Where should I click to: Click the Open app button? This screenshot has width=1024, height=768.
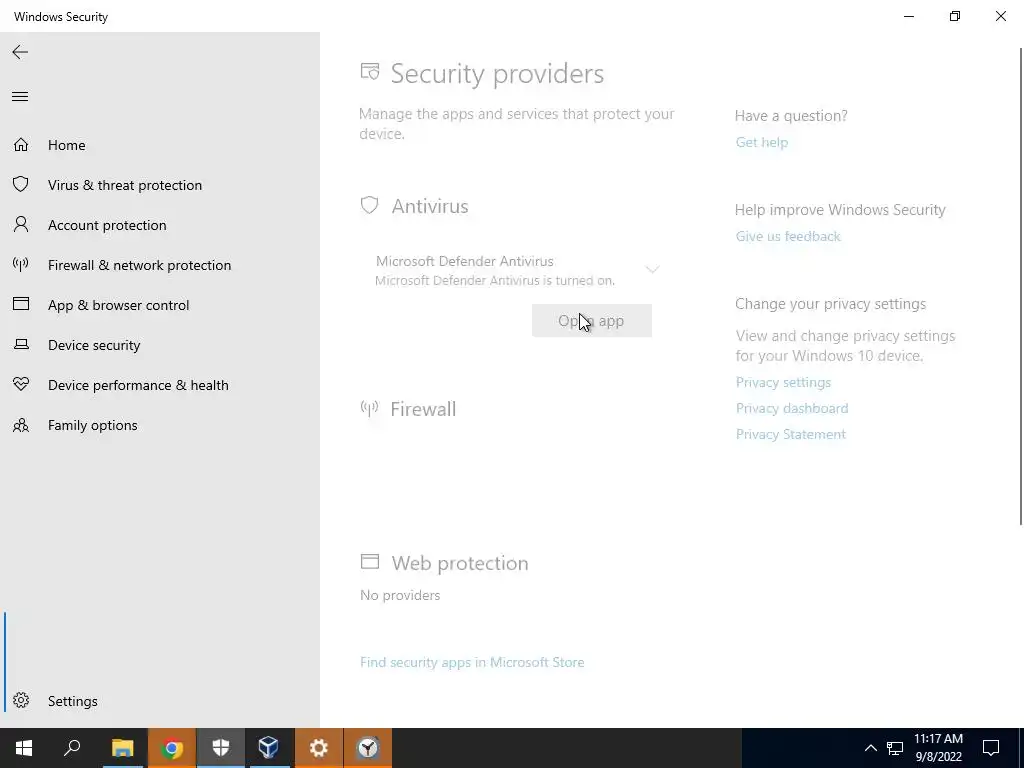click(x=592, y=321)
